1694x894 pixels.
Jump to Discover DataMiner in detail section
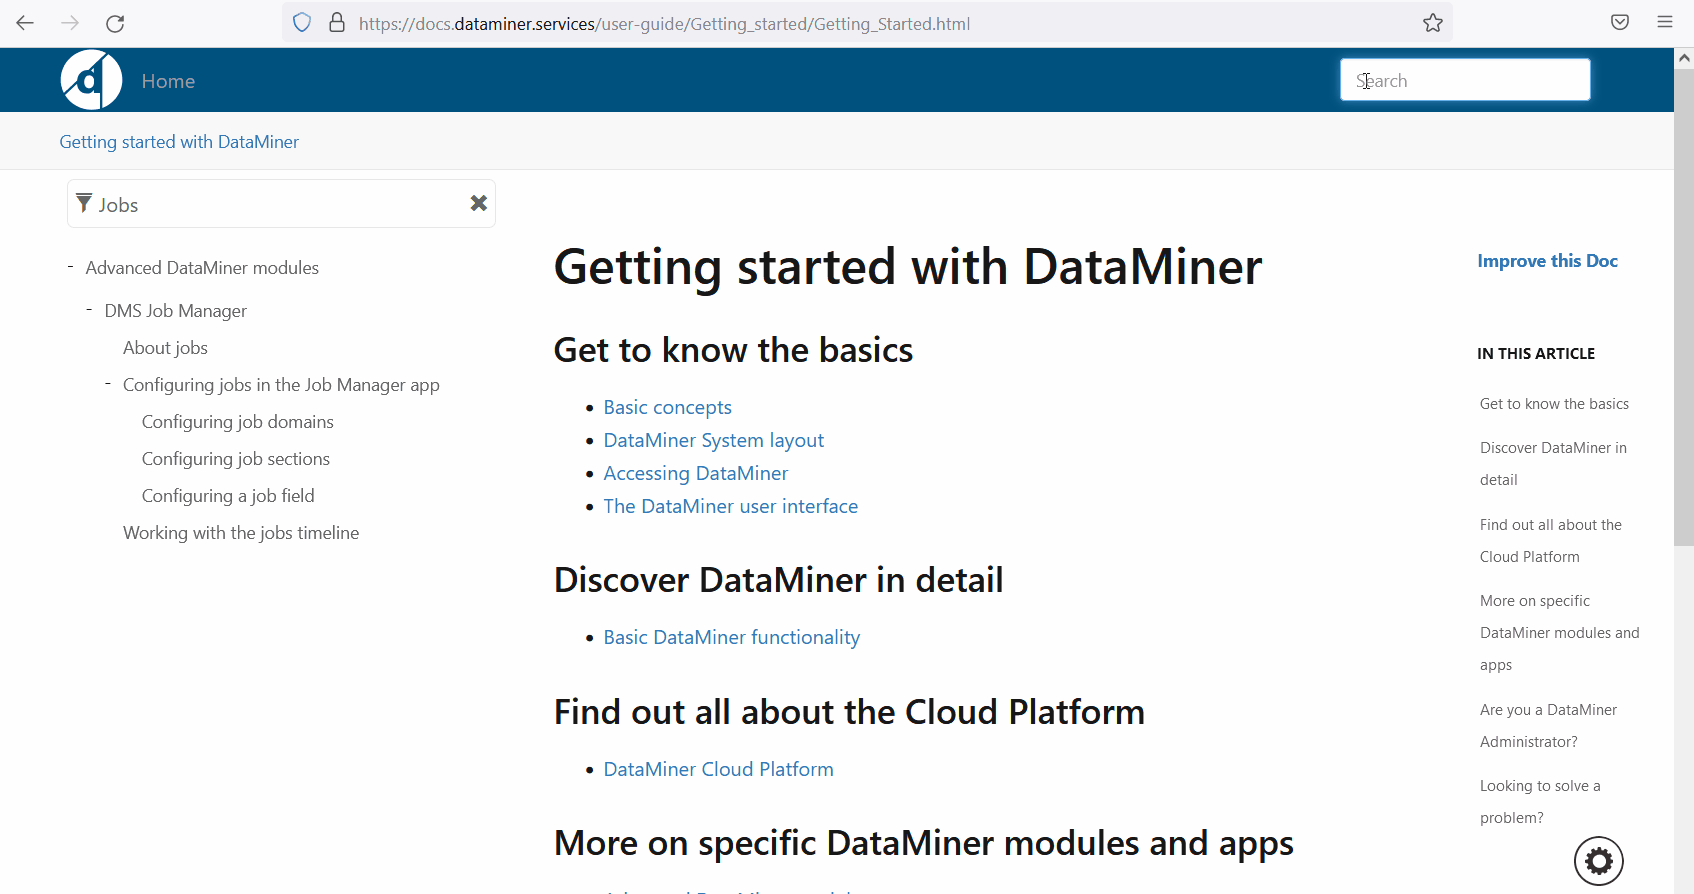pyautogui.click(x=1553, y=464)
